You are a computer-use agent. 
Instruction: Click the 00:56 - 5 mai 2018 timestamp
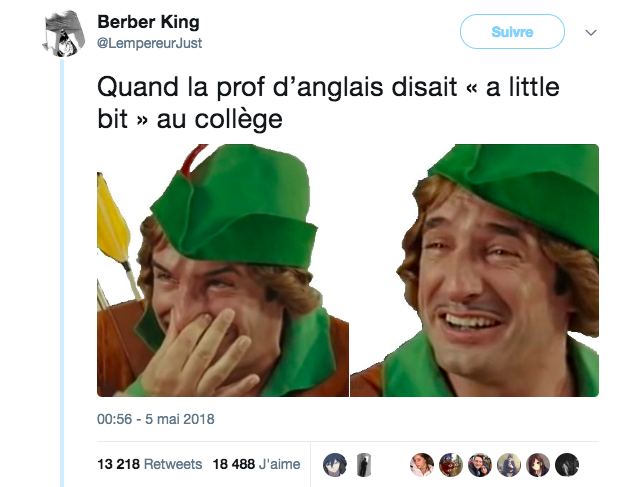(155, 419)
